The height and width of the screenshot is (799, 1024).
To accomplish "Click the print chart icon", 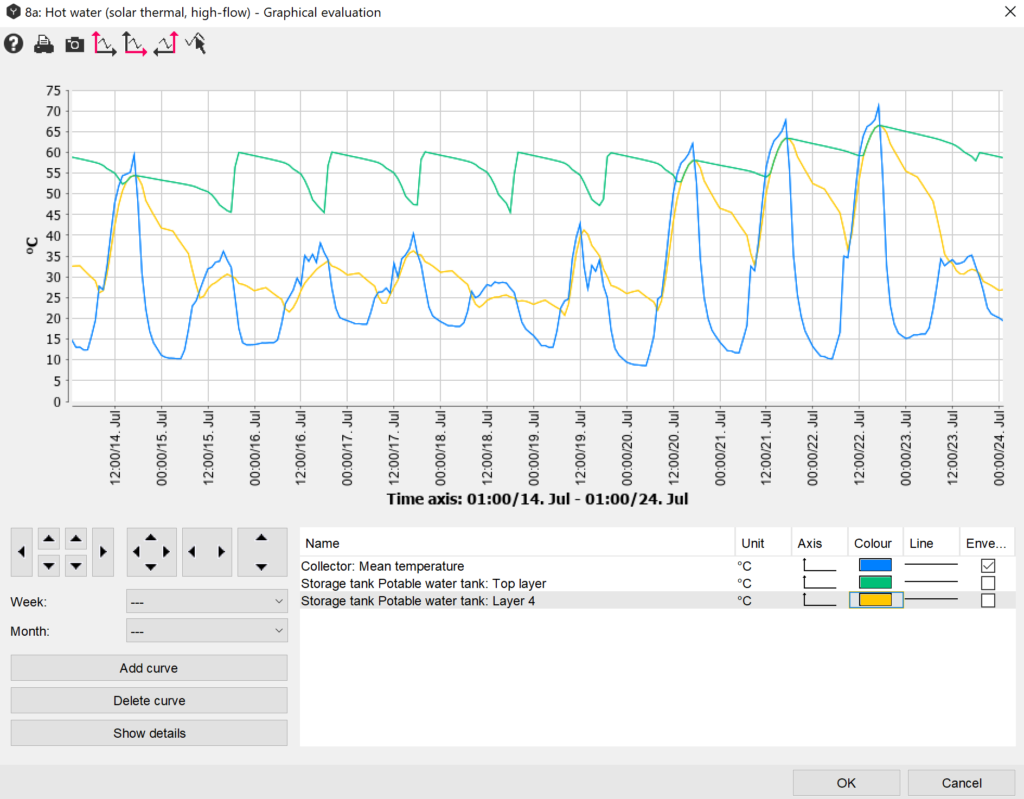I will [44, 44].
